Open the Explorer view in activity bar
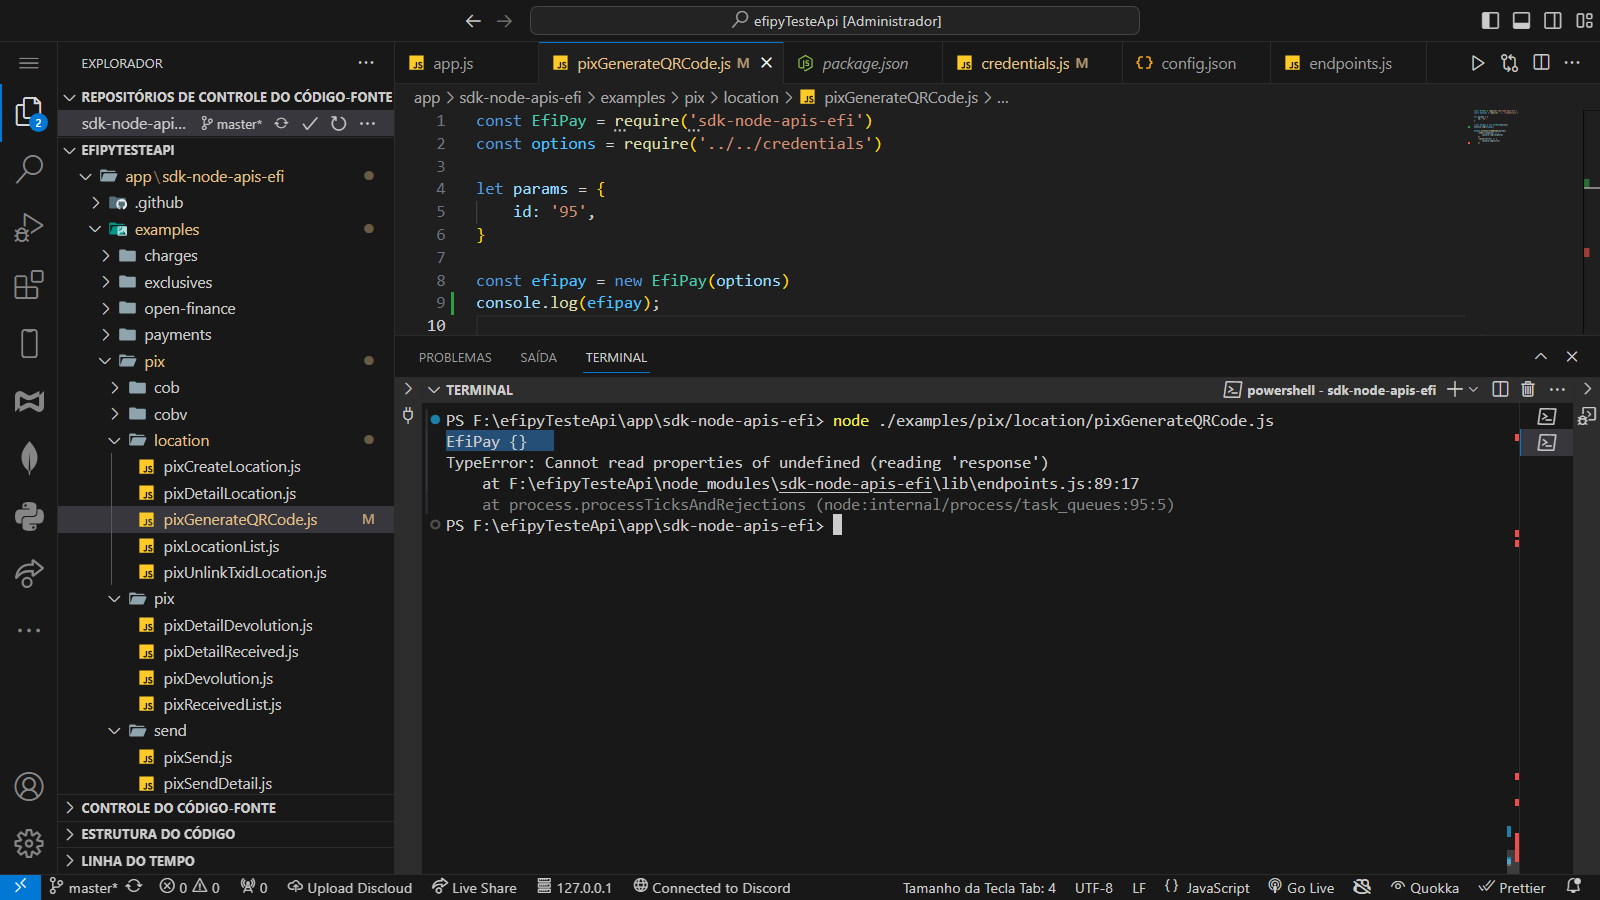 point(29,112)
